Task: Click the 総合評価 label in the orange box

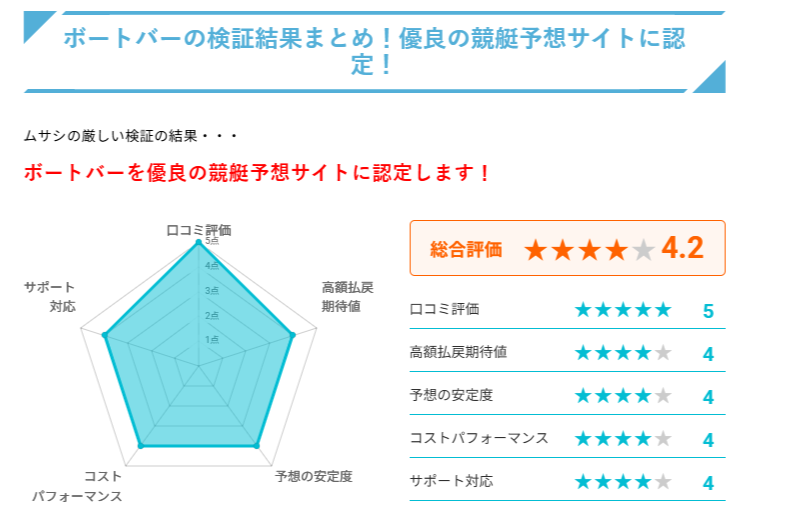Action: click(x=466, y=250)
